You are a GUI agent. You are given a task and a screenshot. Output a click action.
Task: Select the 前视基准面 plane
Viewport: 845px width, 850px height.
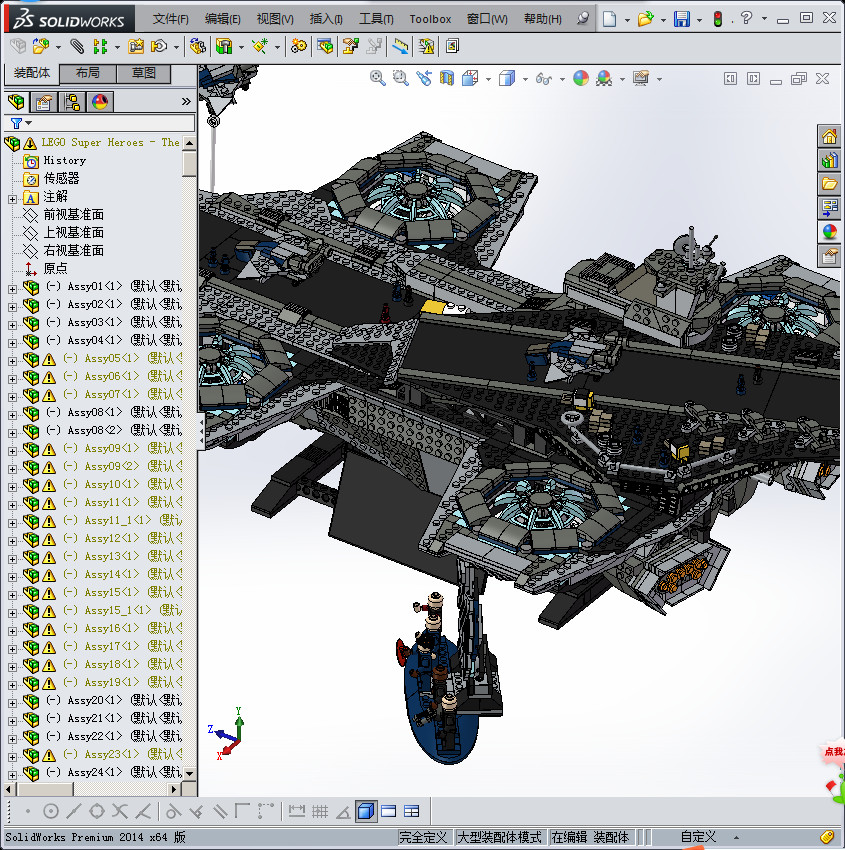coord(73,215)
